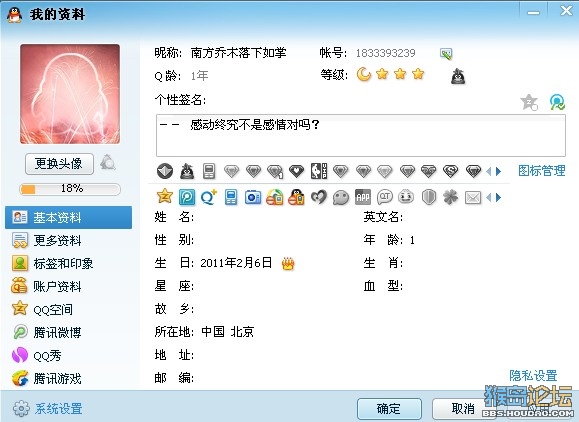Click inside the 个性签名 signature text box

tap(361, 135)
